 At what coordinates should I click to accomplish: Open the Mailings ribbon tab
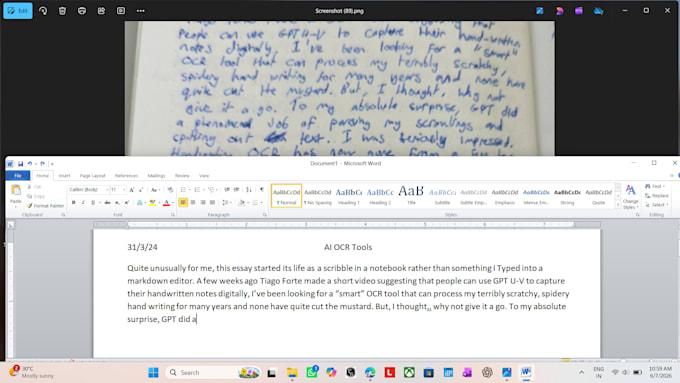(156, 176)
